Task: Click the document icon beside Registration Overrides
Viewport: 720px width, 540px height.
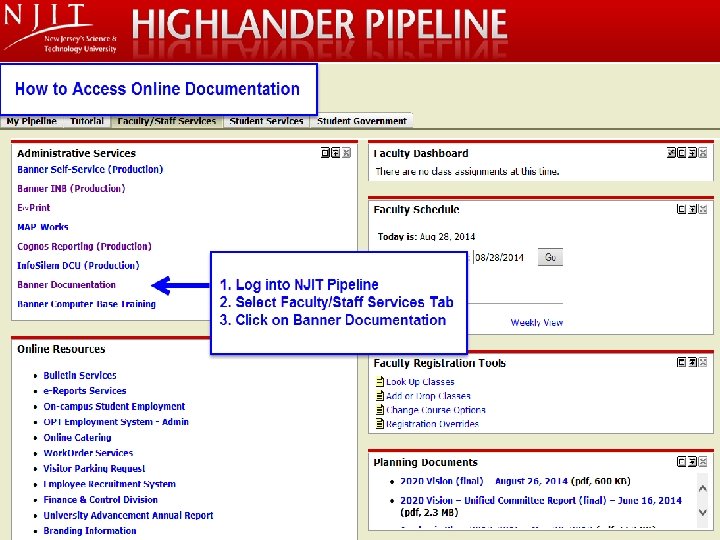Action: (x=380, y=423)
